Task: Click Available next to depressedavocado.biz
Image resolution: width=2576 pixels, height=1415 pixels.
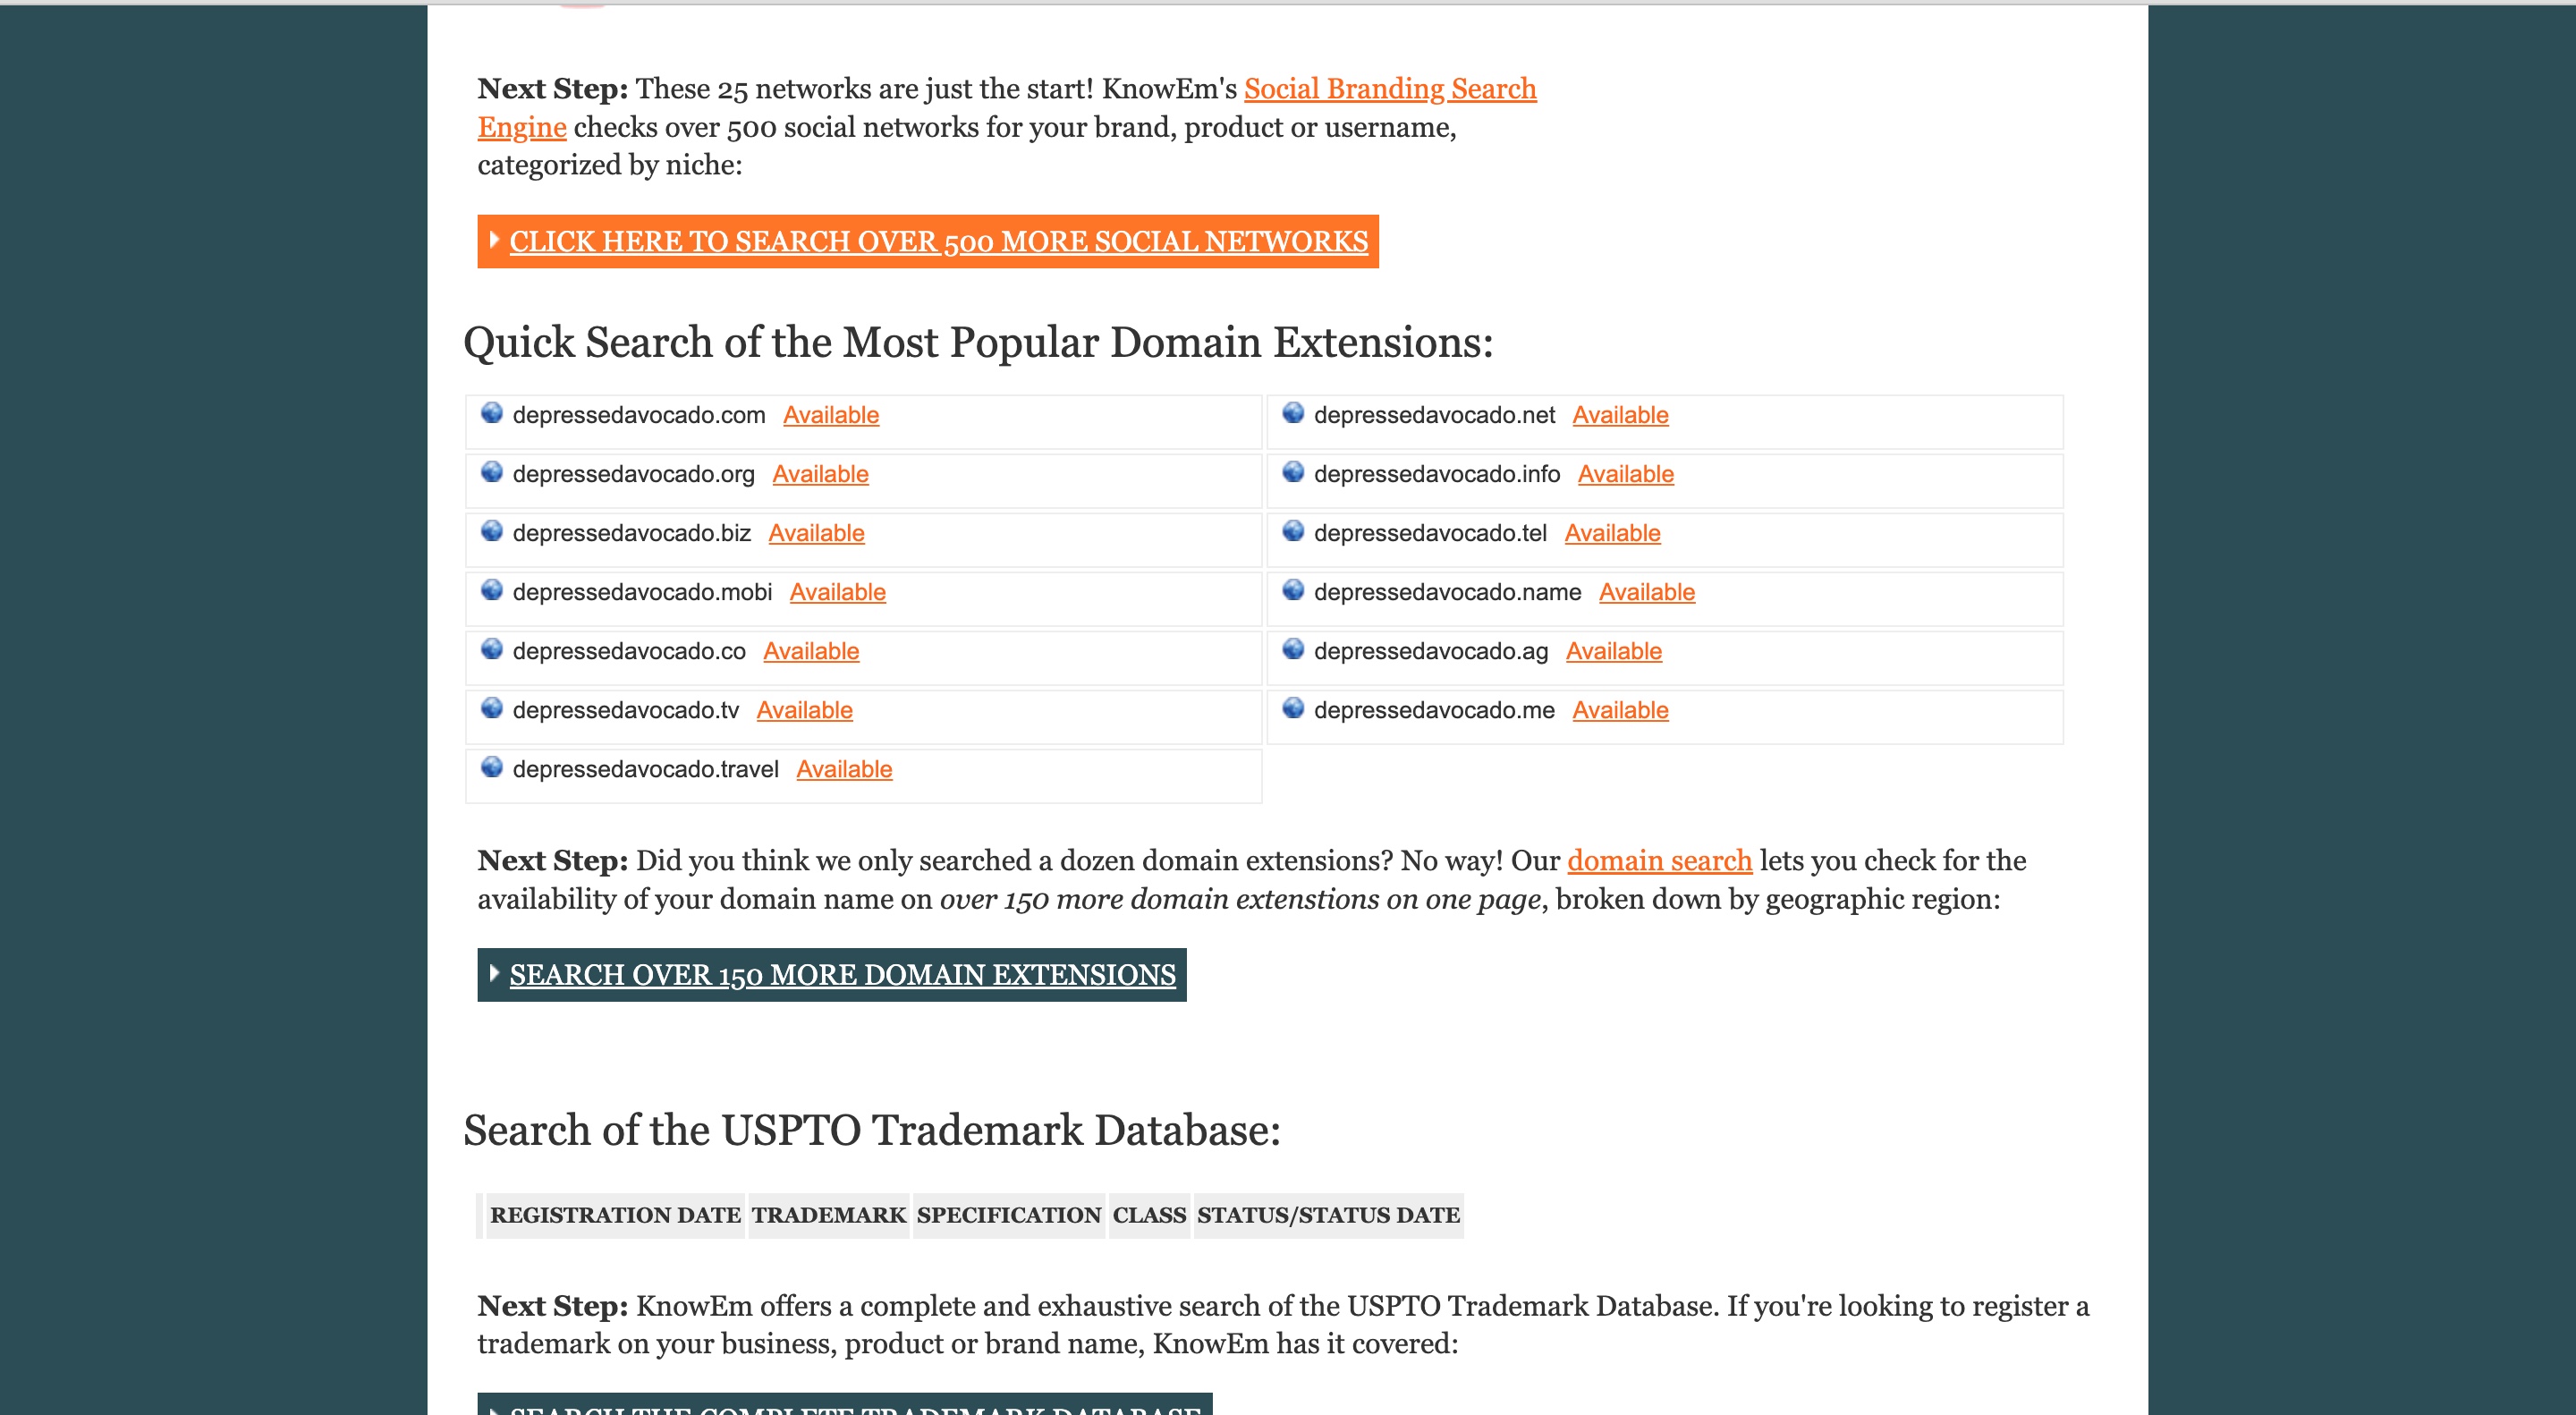Action: pos(816,534)
